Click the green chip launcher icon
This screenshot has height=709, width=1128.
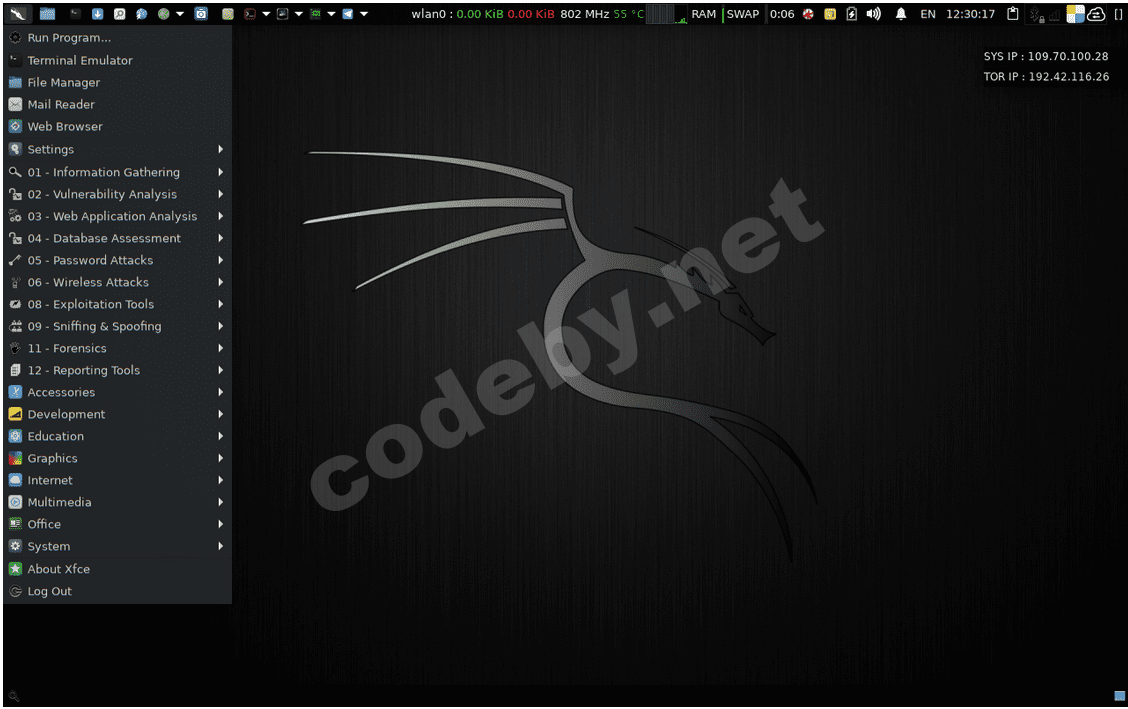(x=315, y=14)
